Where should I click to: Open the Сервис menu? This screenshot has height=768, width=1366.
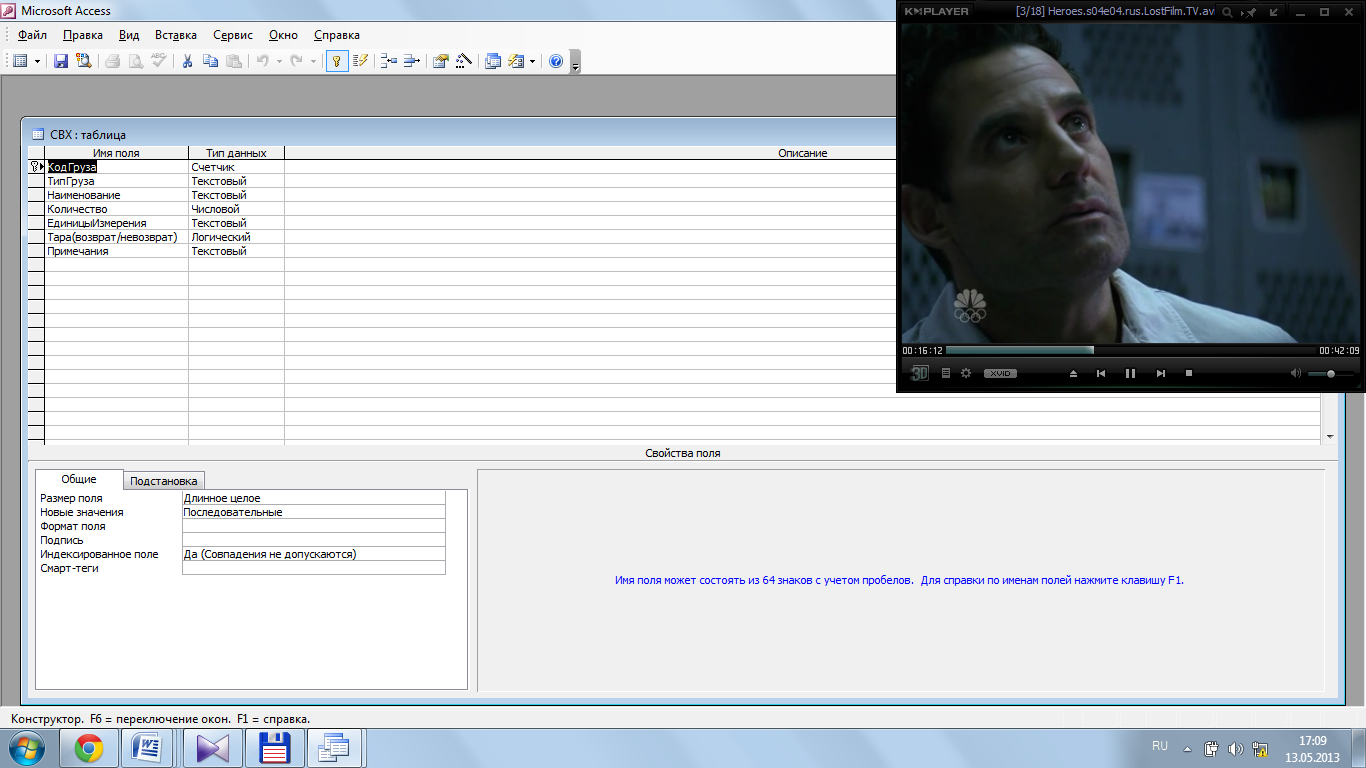tap(232, 35)
